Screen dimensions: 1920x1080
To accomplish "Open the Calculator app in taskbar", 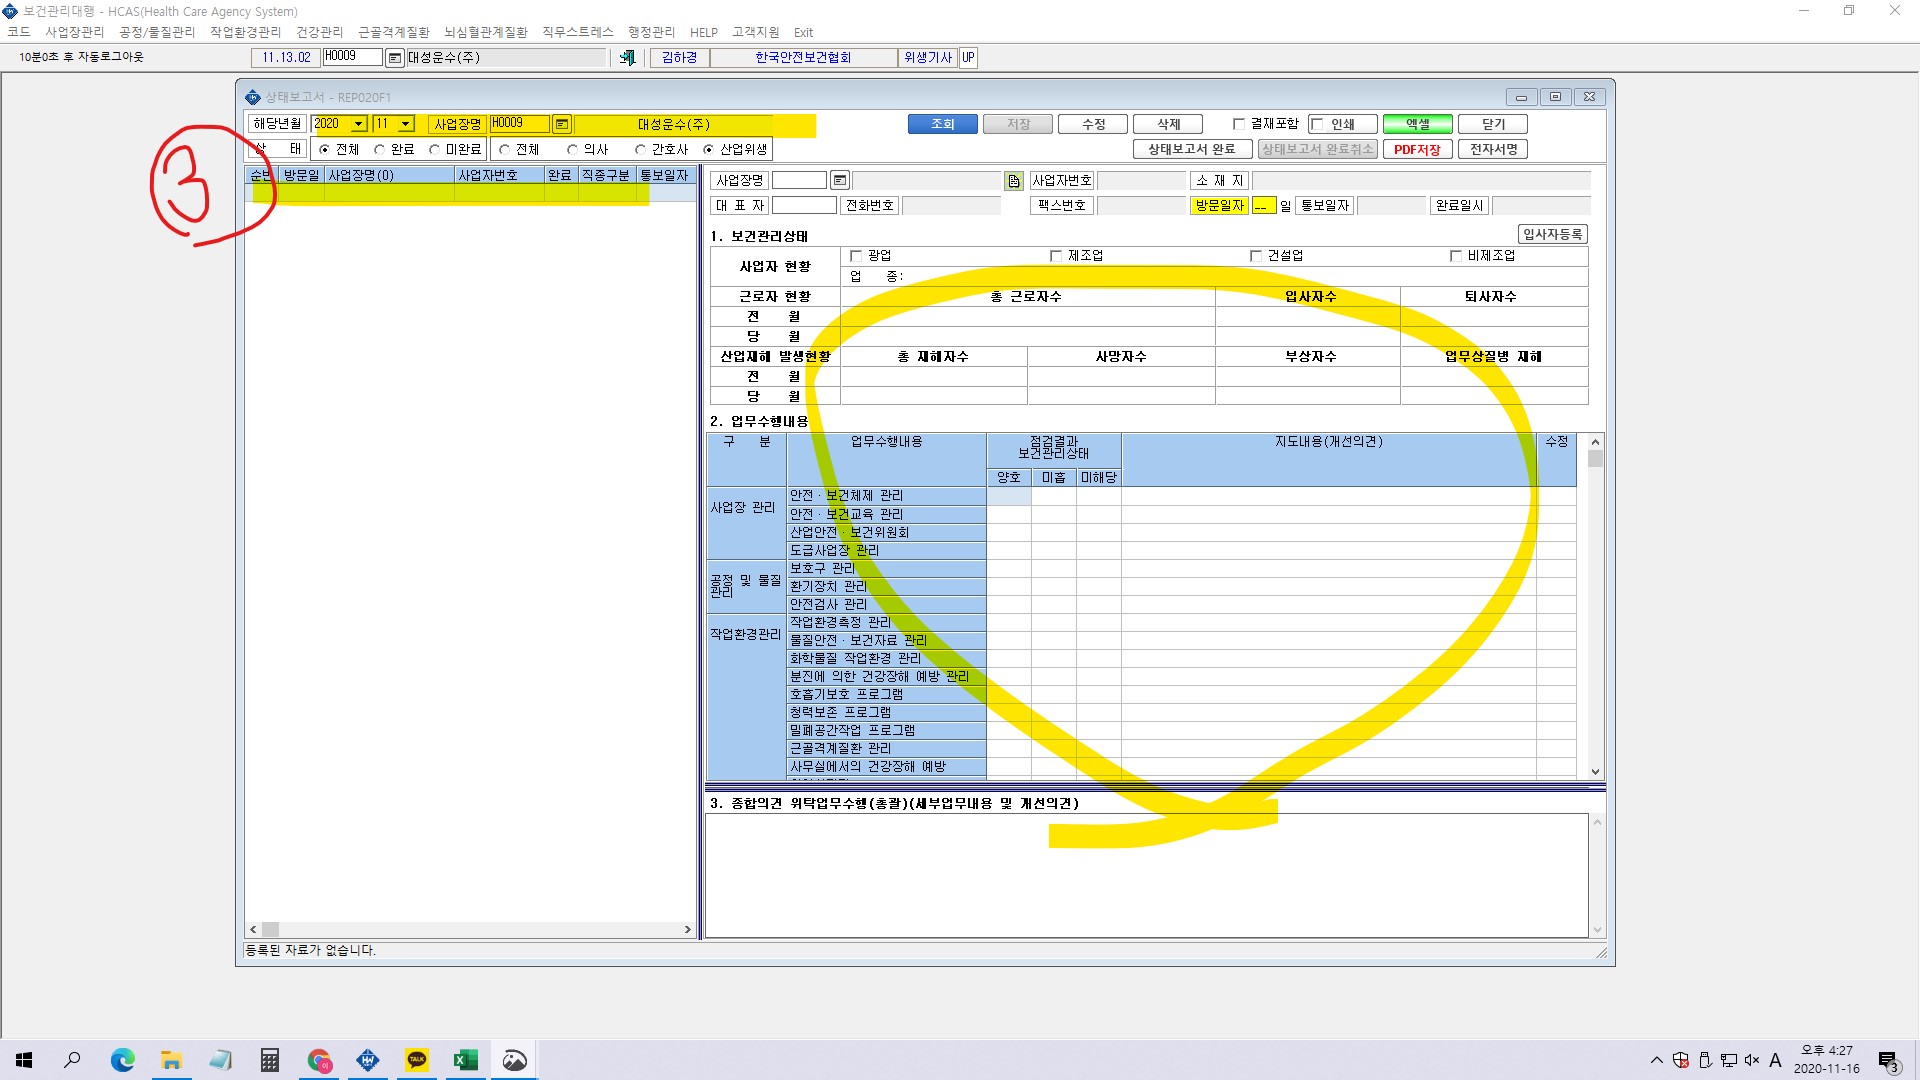I will coord(270,1060).
